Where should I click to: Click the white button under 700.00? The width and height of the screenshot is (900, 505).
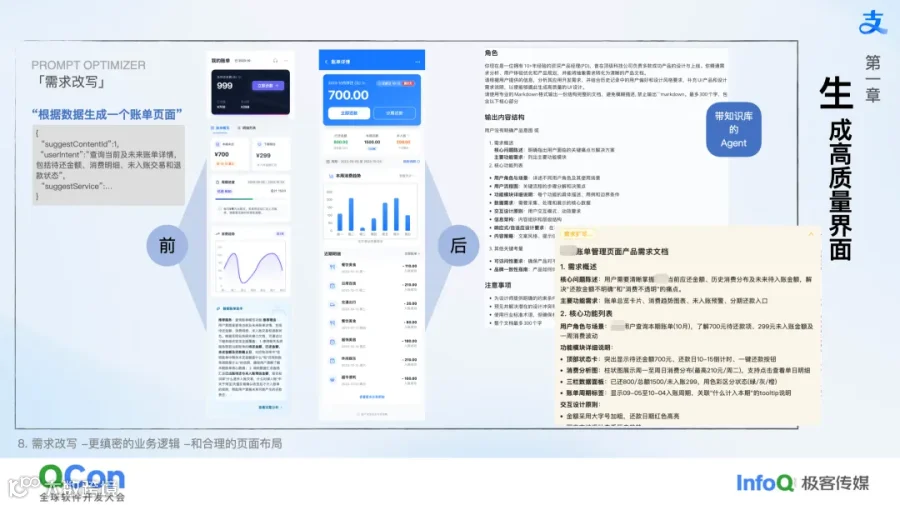pos(349,113)
